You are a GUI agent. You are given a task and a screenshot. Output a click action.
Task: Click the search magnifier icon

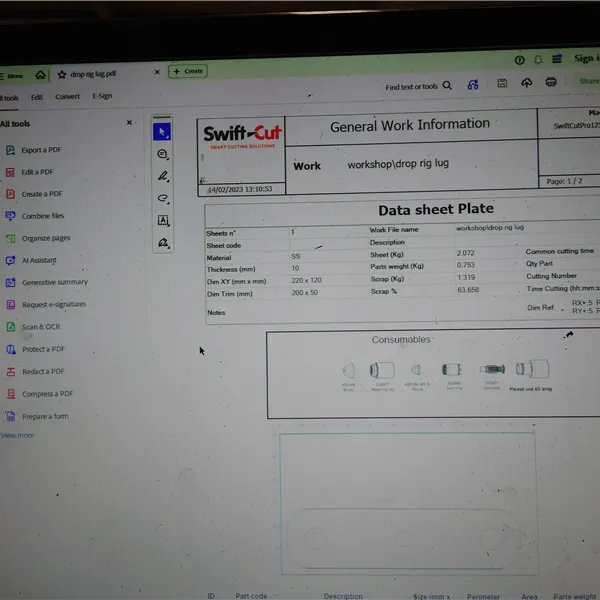[447, 85]
